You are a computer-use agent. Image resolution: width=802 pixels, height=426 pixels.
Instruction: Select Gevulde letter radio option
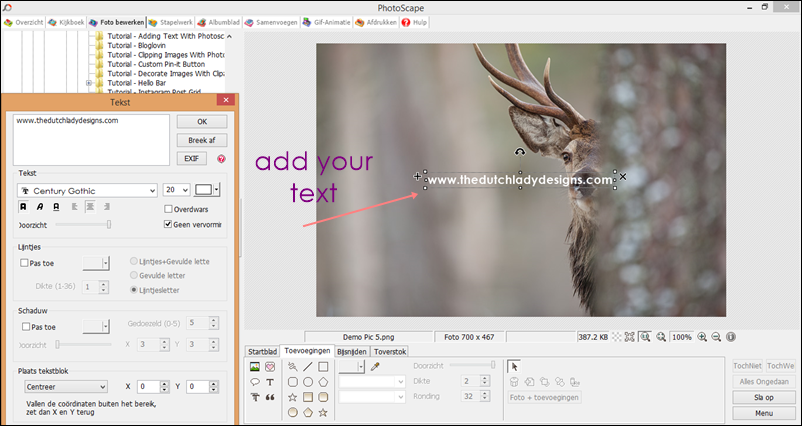click(134, 275)
